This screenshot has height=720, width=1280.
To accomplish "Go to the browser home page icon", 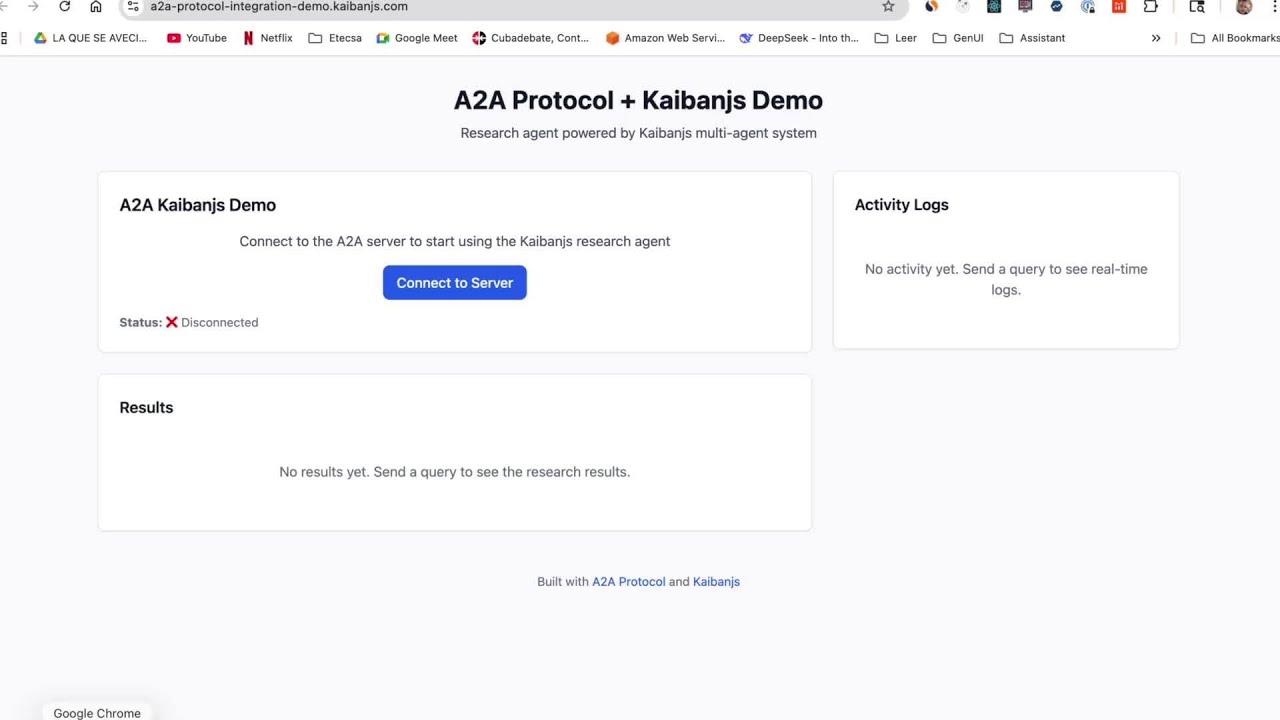I will 96,6.
